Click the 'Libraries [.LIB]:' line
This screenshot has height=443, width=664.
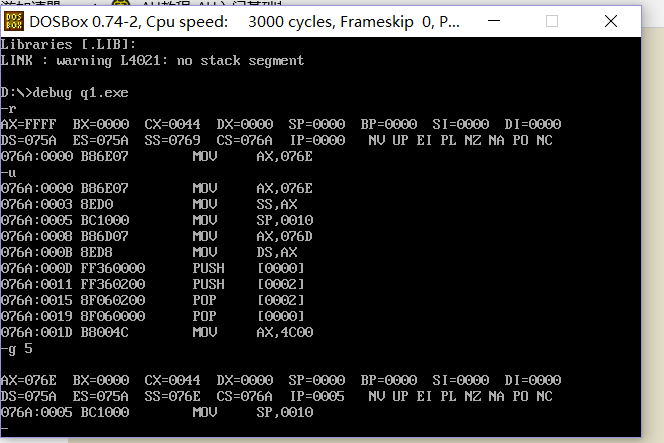pos(68,44)
